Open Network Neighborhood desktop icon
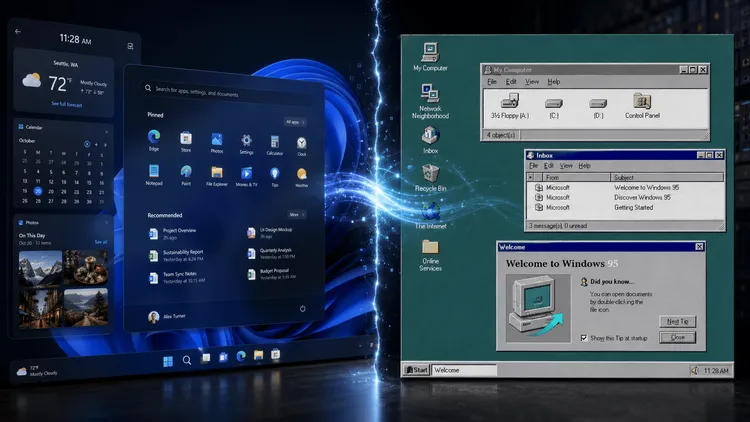The image size is (750, 422). coord(430,101)
